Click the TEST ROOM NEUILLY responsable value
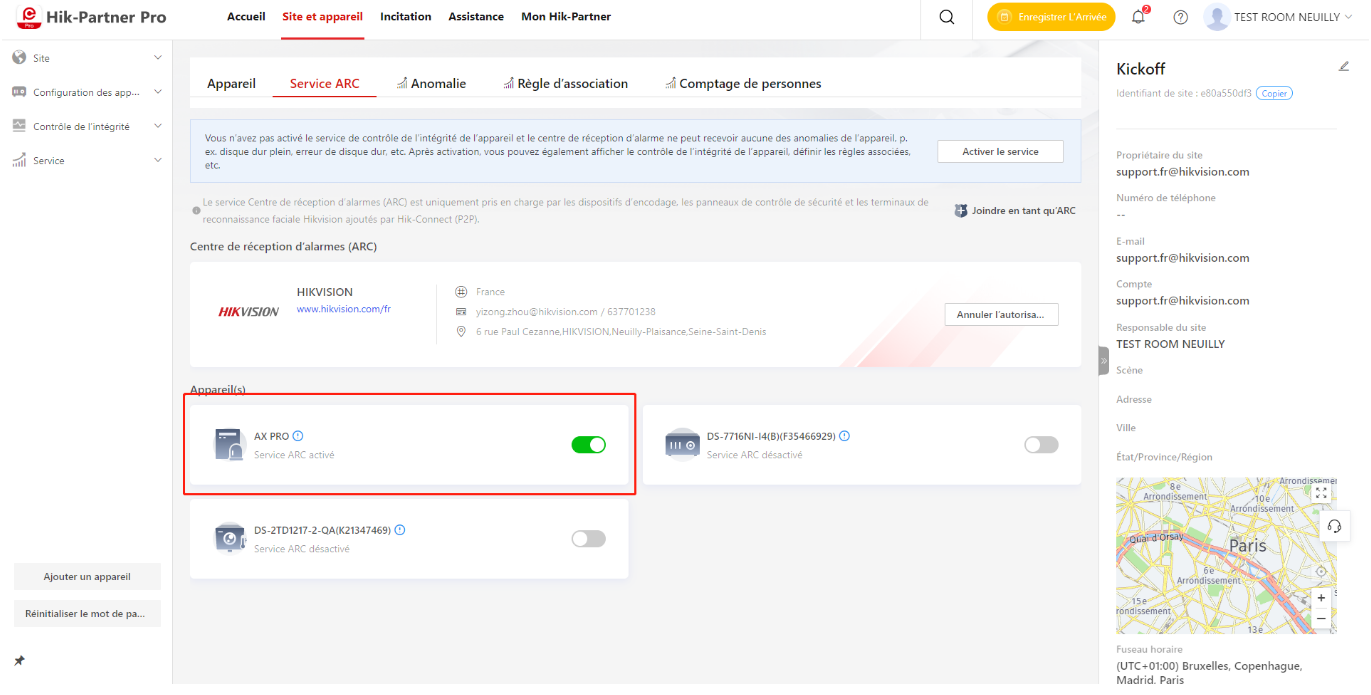1371x695 pixels. pos(1171,344)
